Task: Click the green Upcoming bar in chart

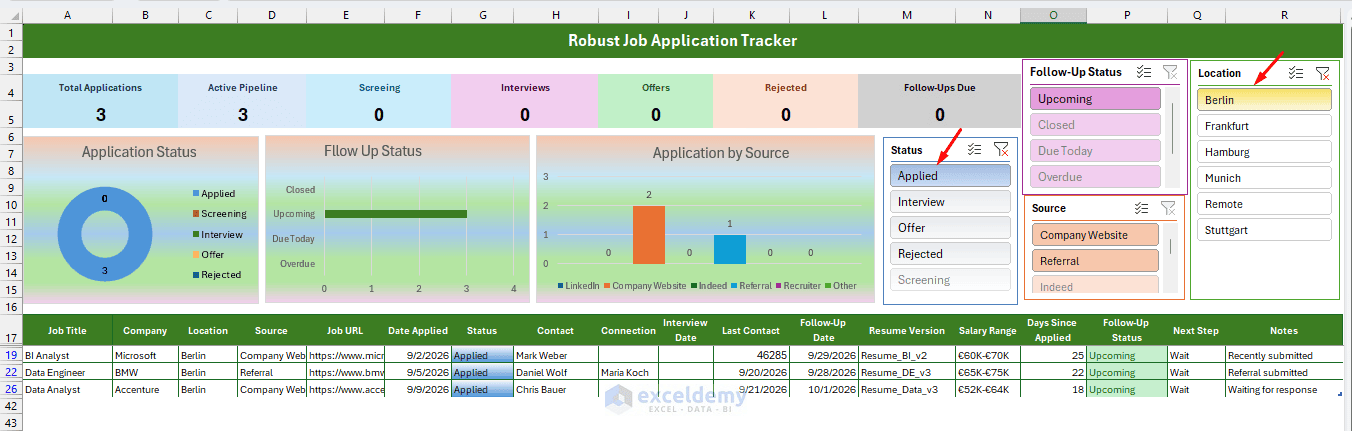Action: pyautogui.click(x=395, y=214)
